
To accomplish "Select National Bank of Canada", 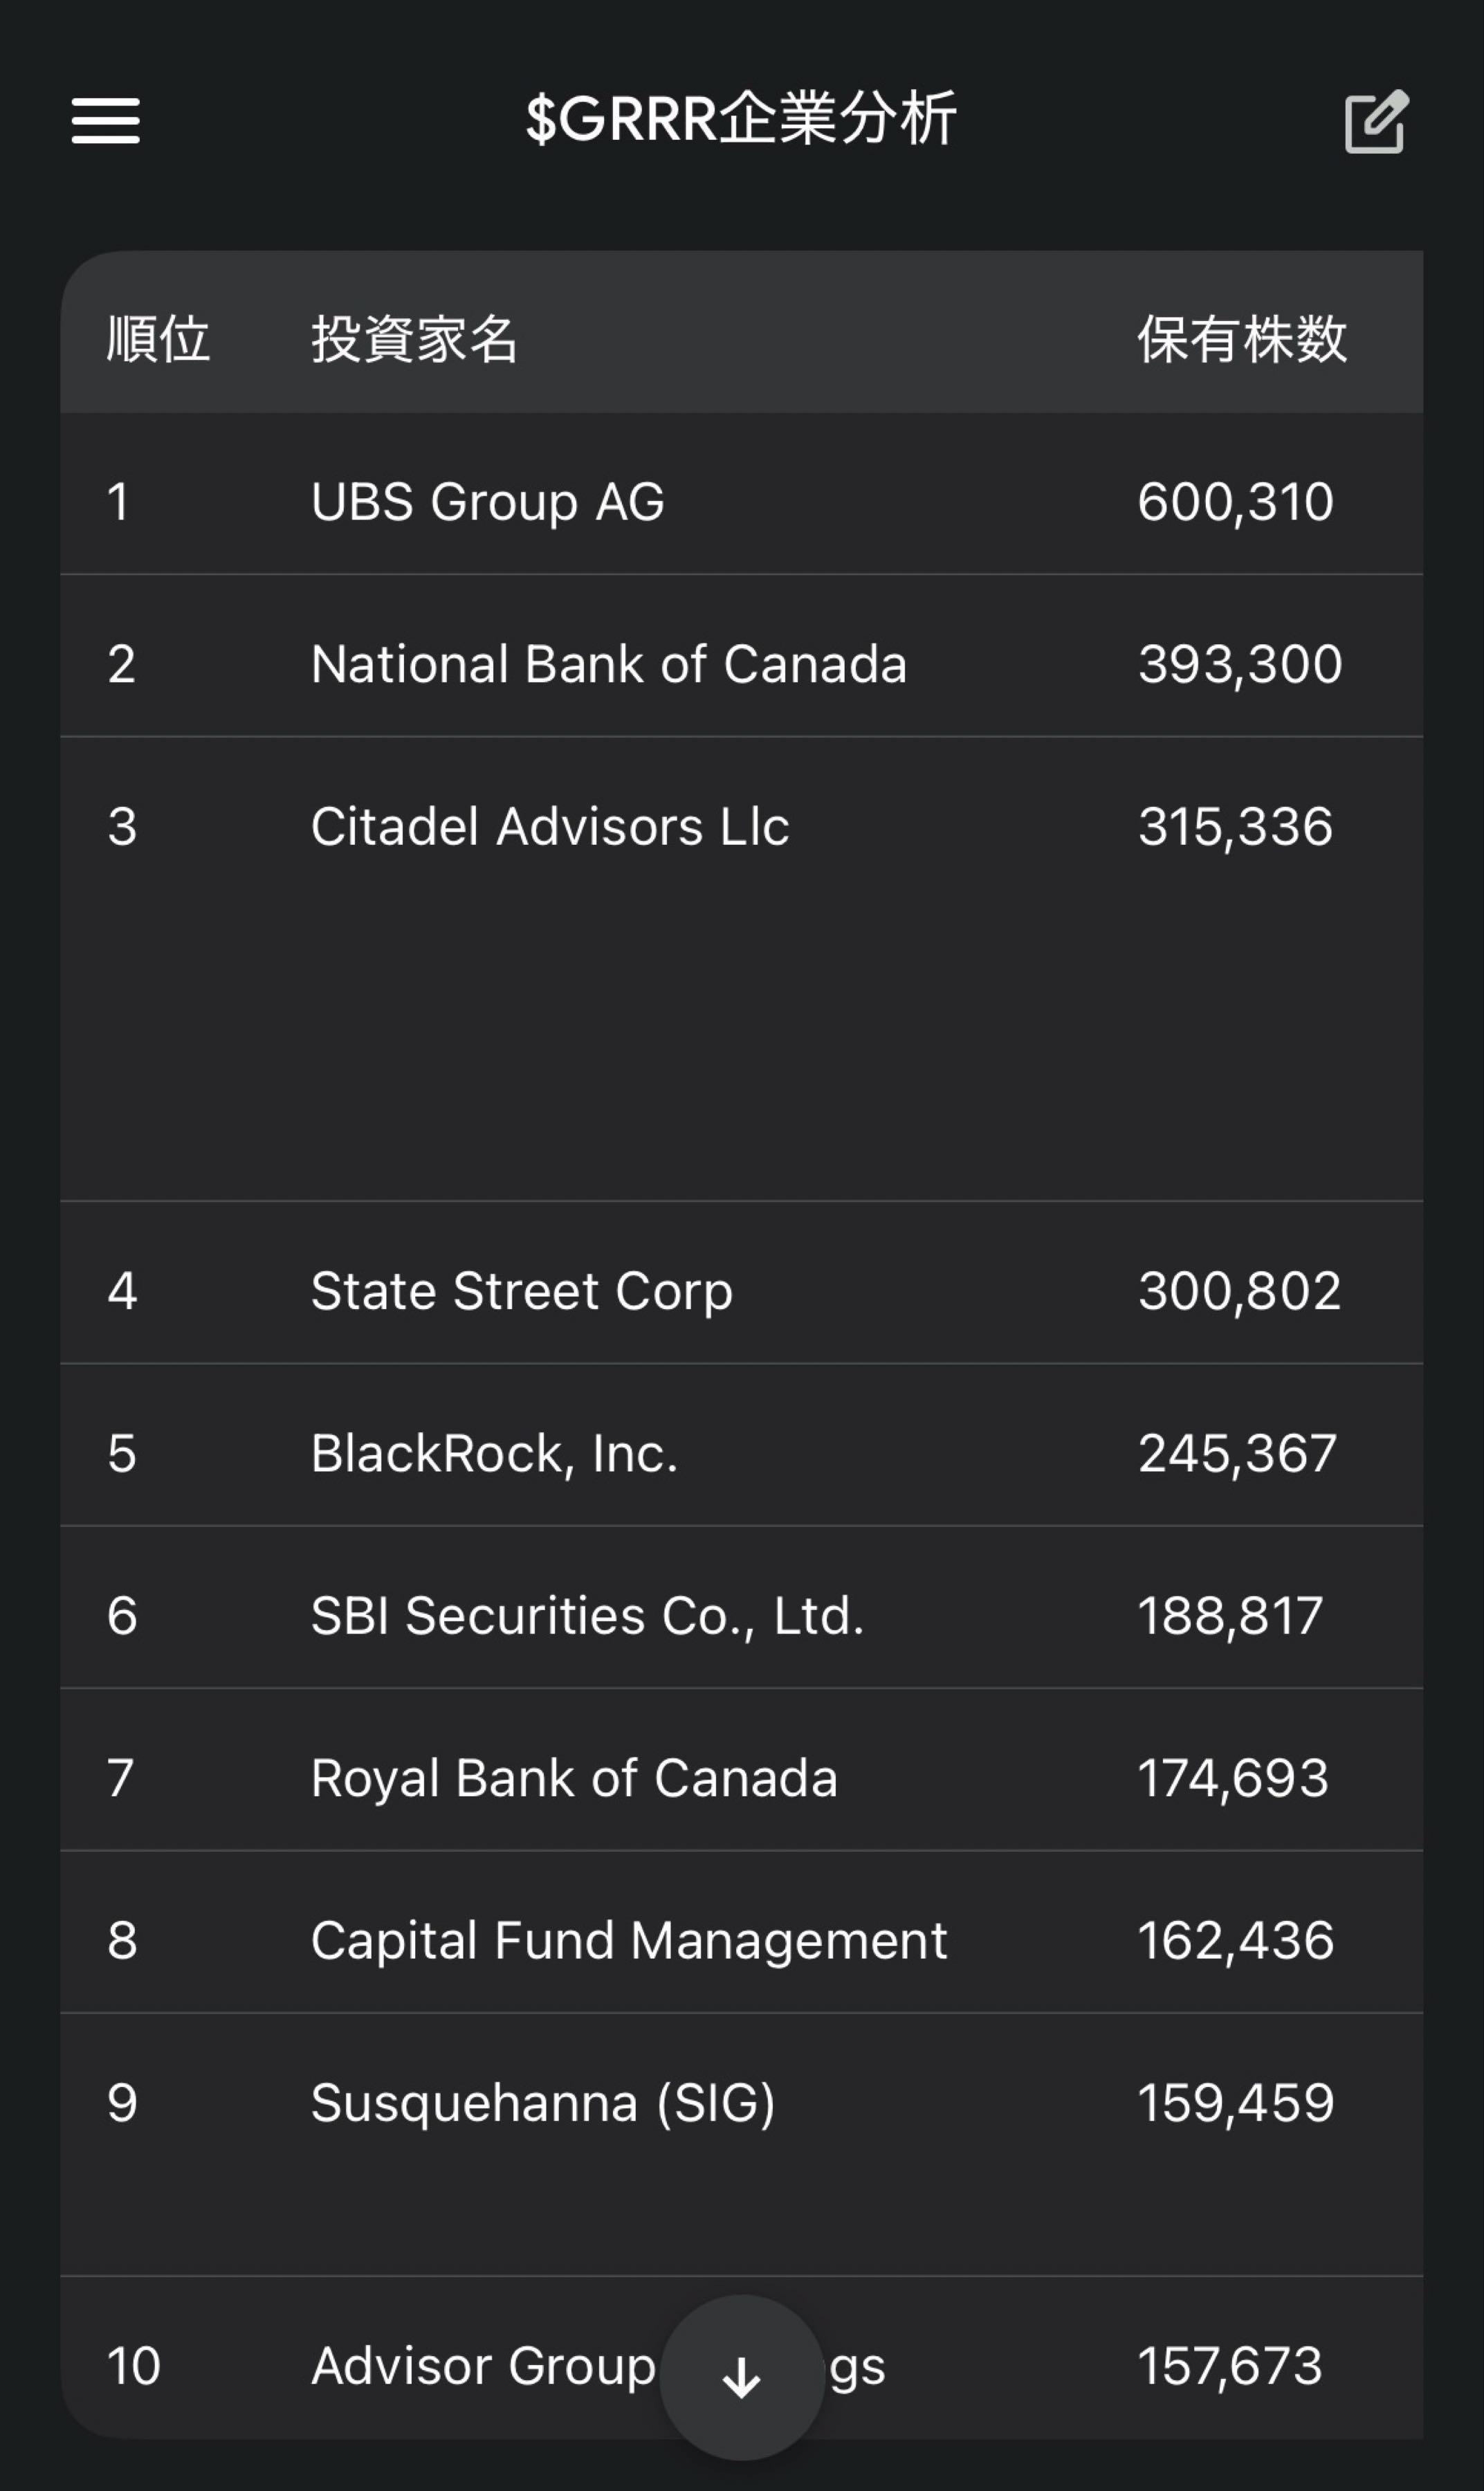I will [608, 664].
